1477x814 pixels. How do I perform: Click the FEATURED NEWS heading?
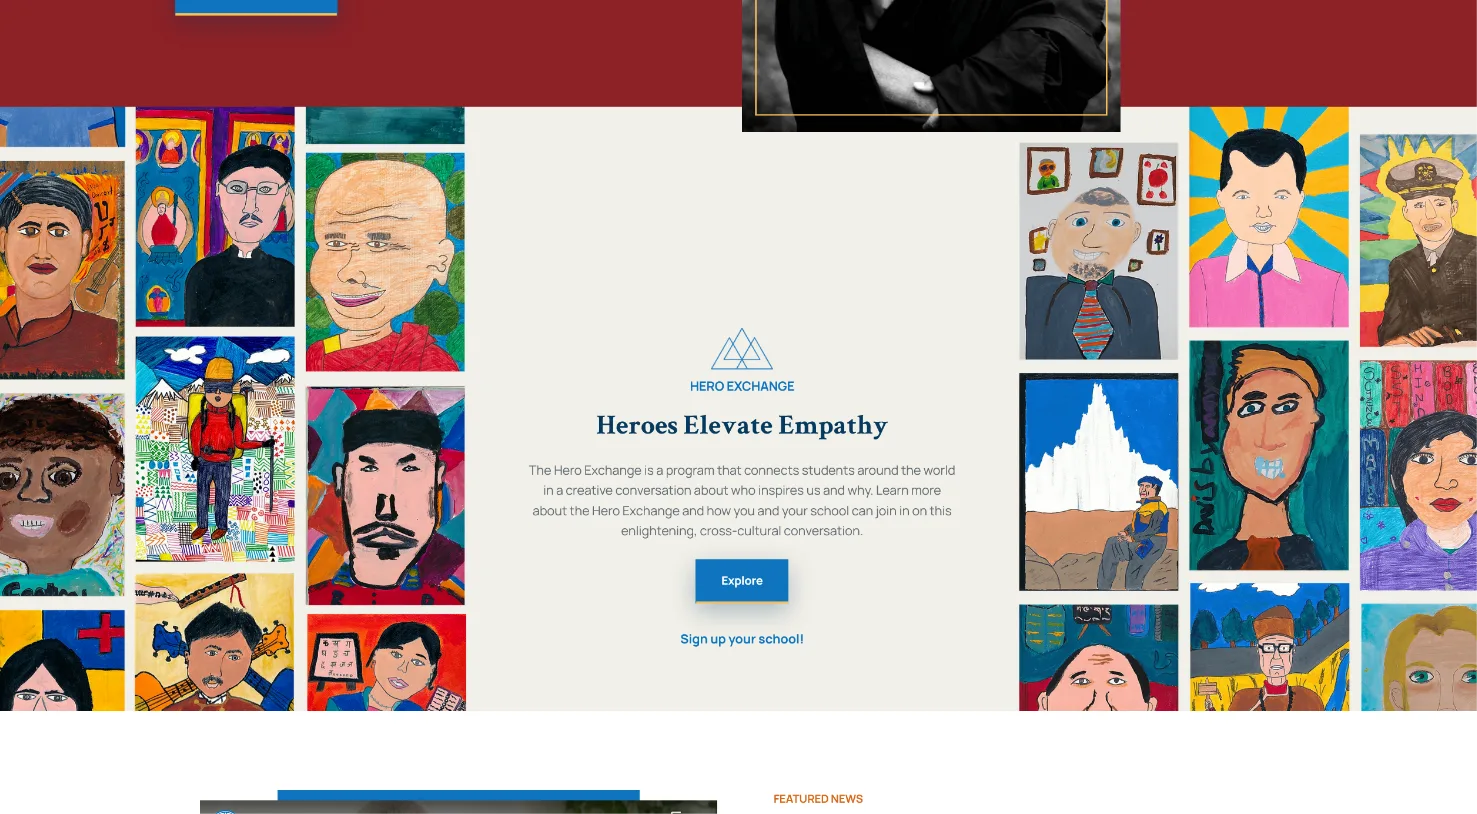(x=818, y=799)
